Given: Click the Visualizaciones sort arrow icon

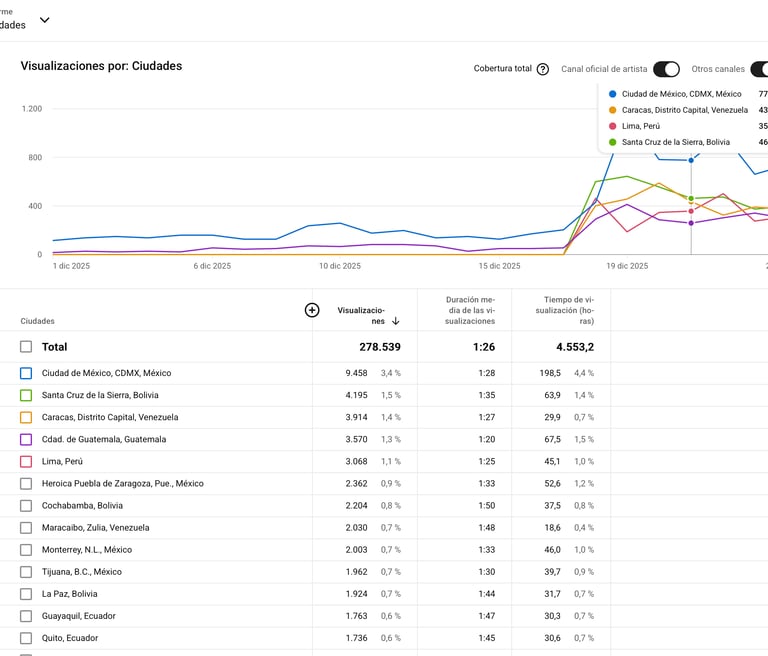Looking at the screenshot, I should click(x=396, y=321).
